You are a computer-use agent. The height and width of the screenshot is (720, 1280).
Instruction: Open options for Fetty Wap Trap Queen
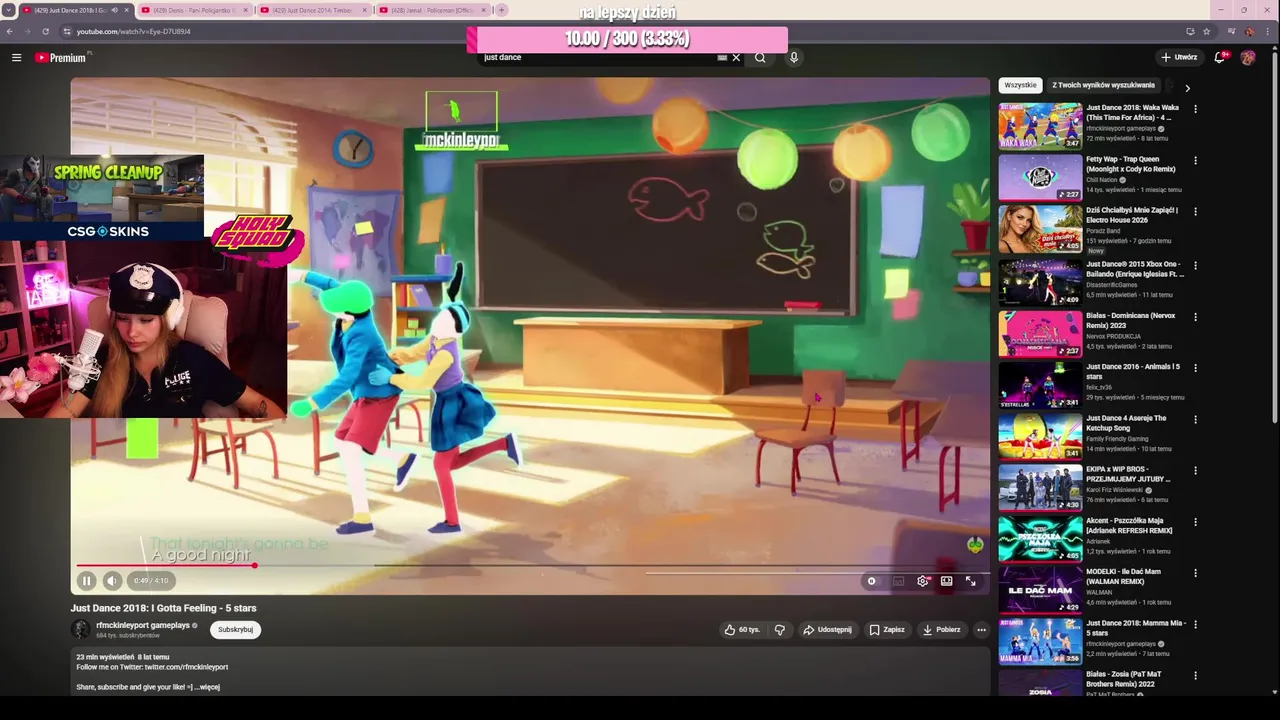pos(1195,160)
